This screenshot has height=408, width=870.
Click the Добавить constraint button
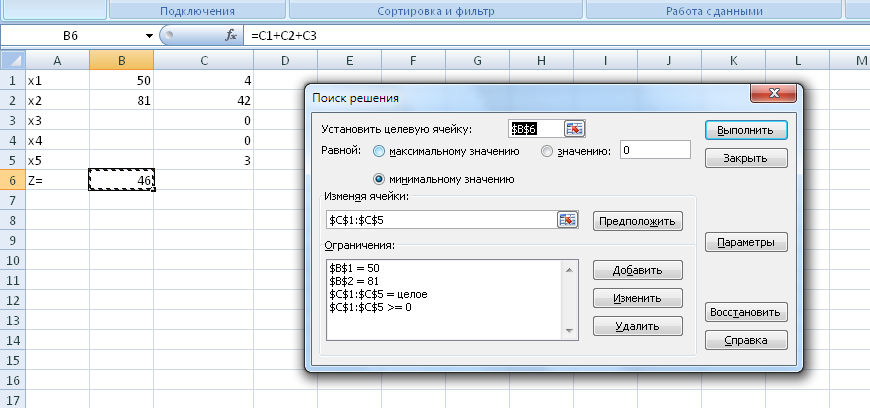638,270
